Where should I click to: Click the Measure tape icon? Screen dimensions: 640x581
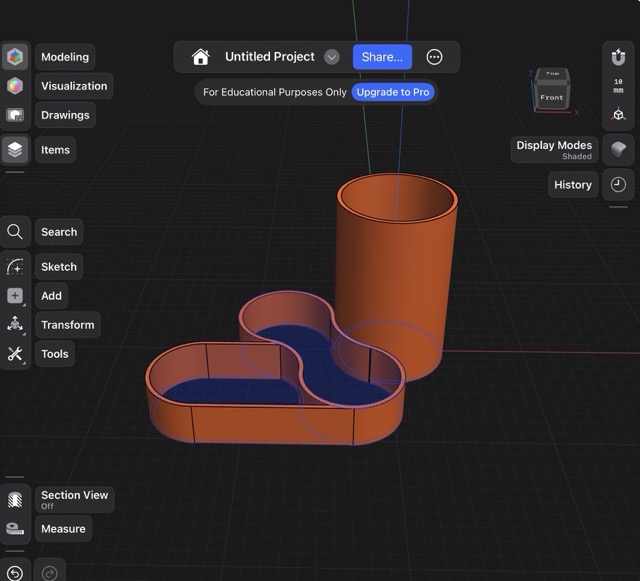tap(15, 529)
